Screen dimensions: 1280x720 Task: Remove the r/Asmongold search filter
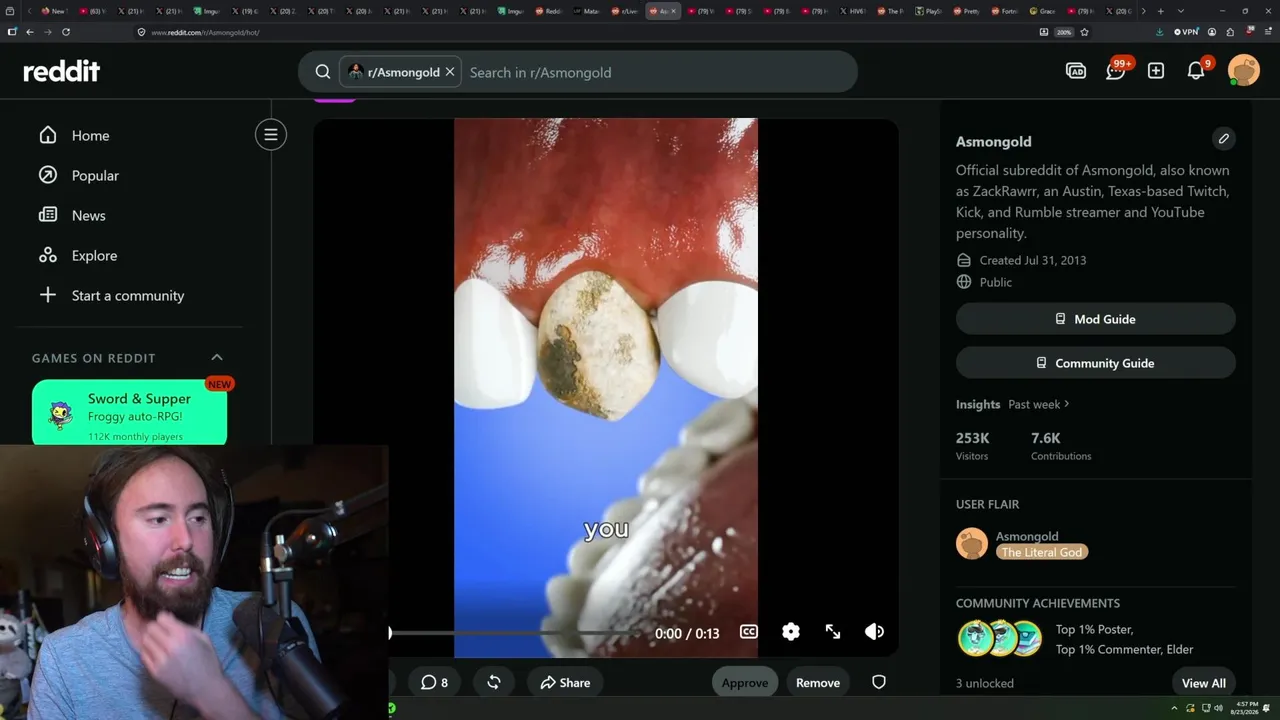(450, 72)
